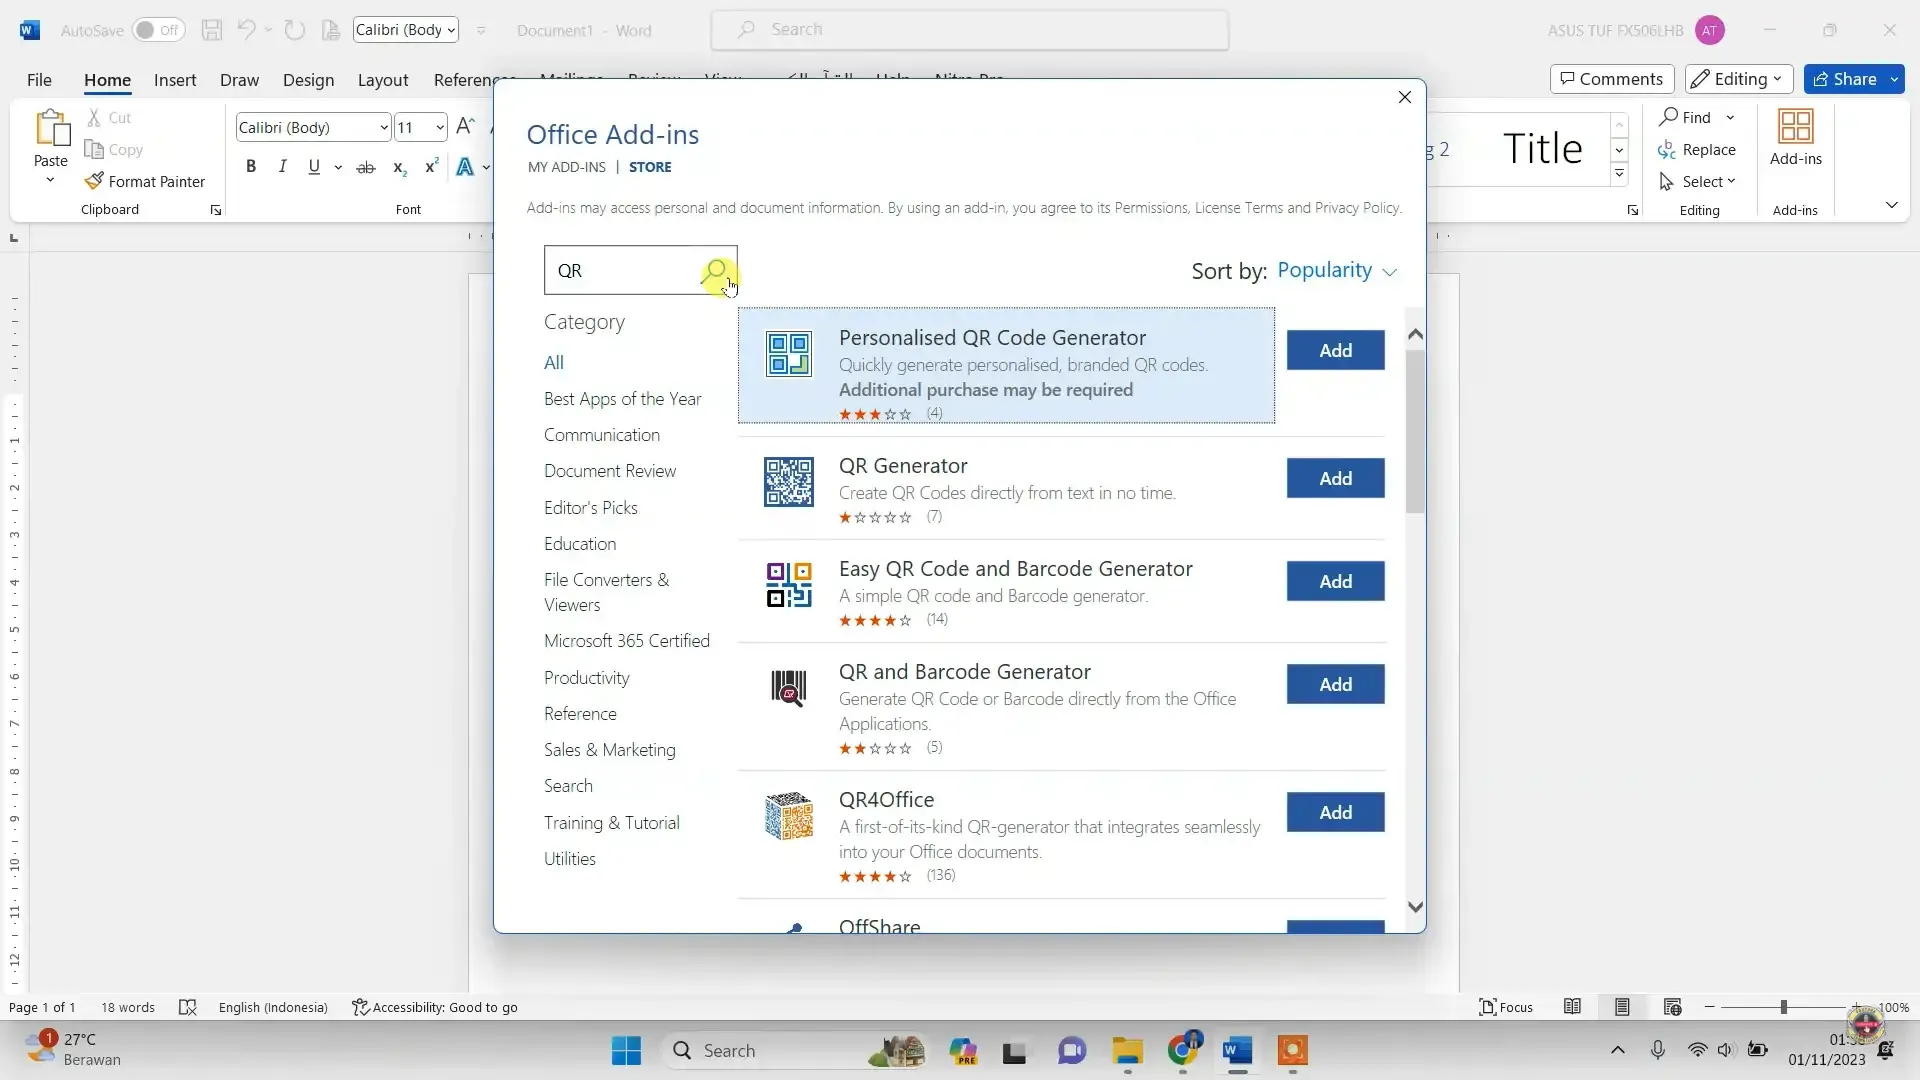Adjust the zoom slider handle
The height and width of the screenshot is (1080, 1920).
[x=1783, y=1007]
